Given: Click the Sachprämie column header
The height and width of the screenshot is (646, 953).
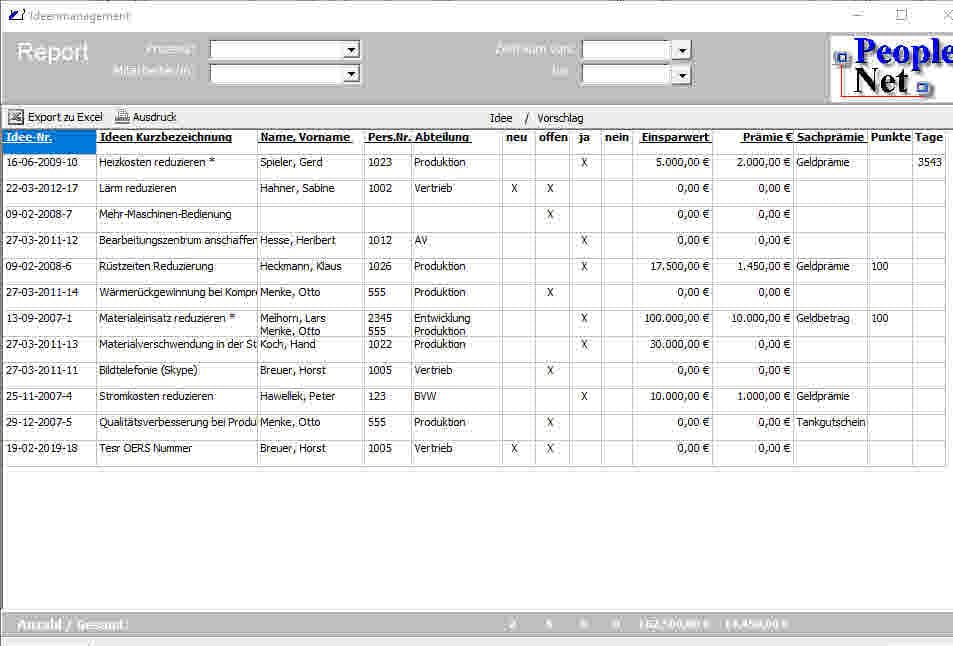Looking at the screenshot, I should [x=830, y=137].
